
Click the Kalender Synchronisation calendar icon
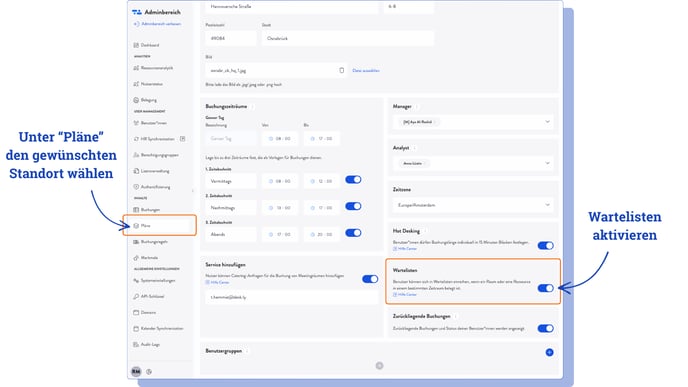point(136,328)
